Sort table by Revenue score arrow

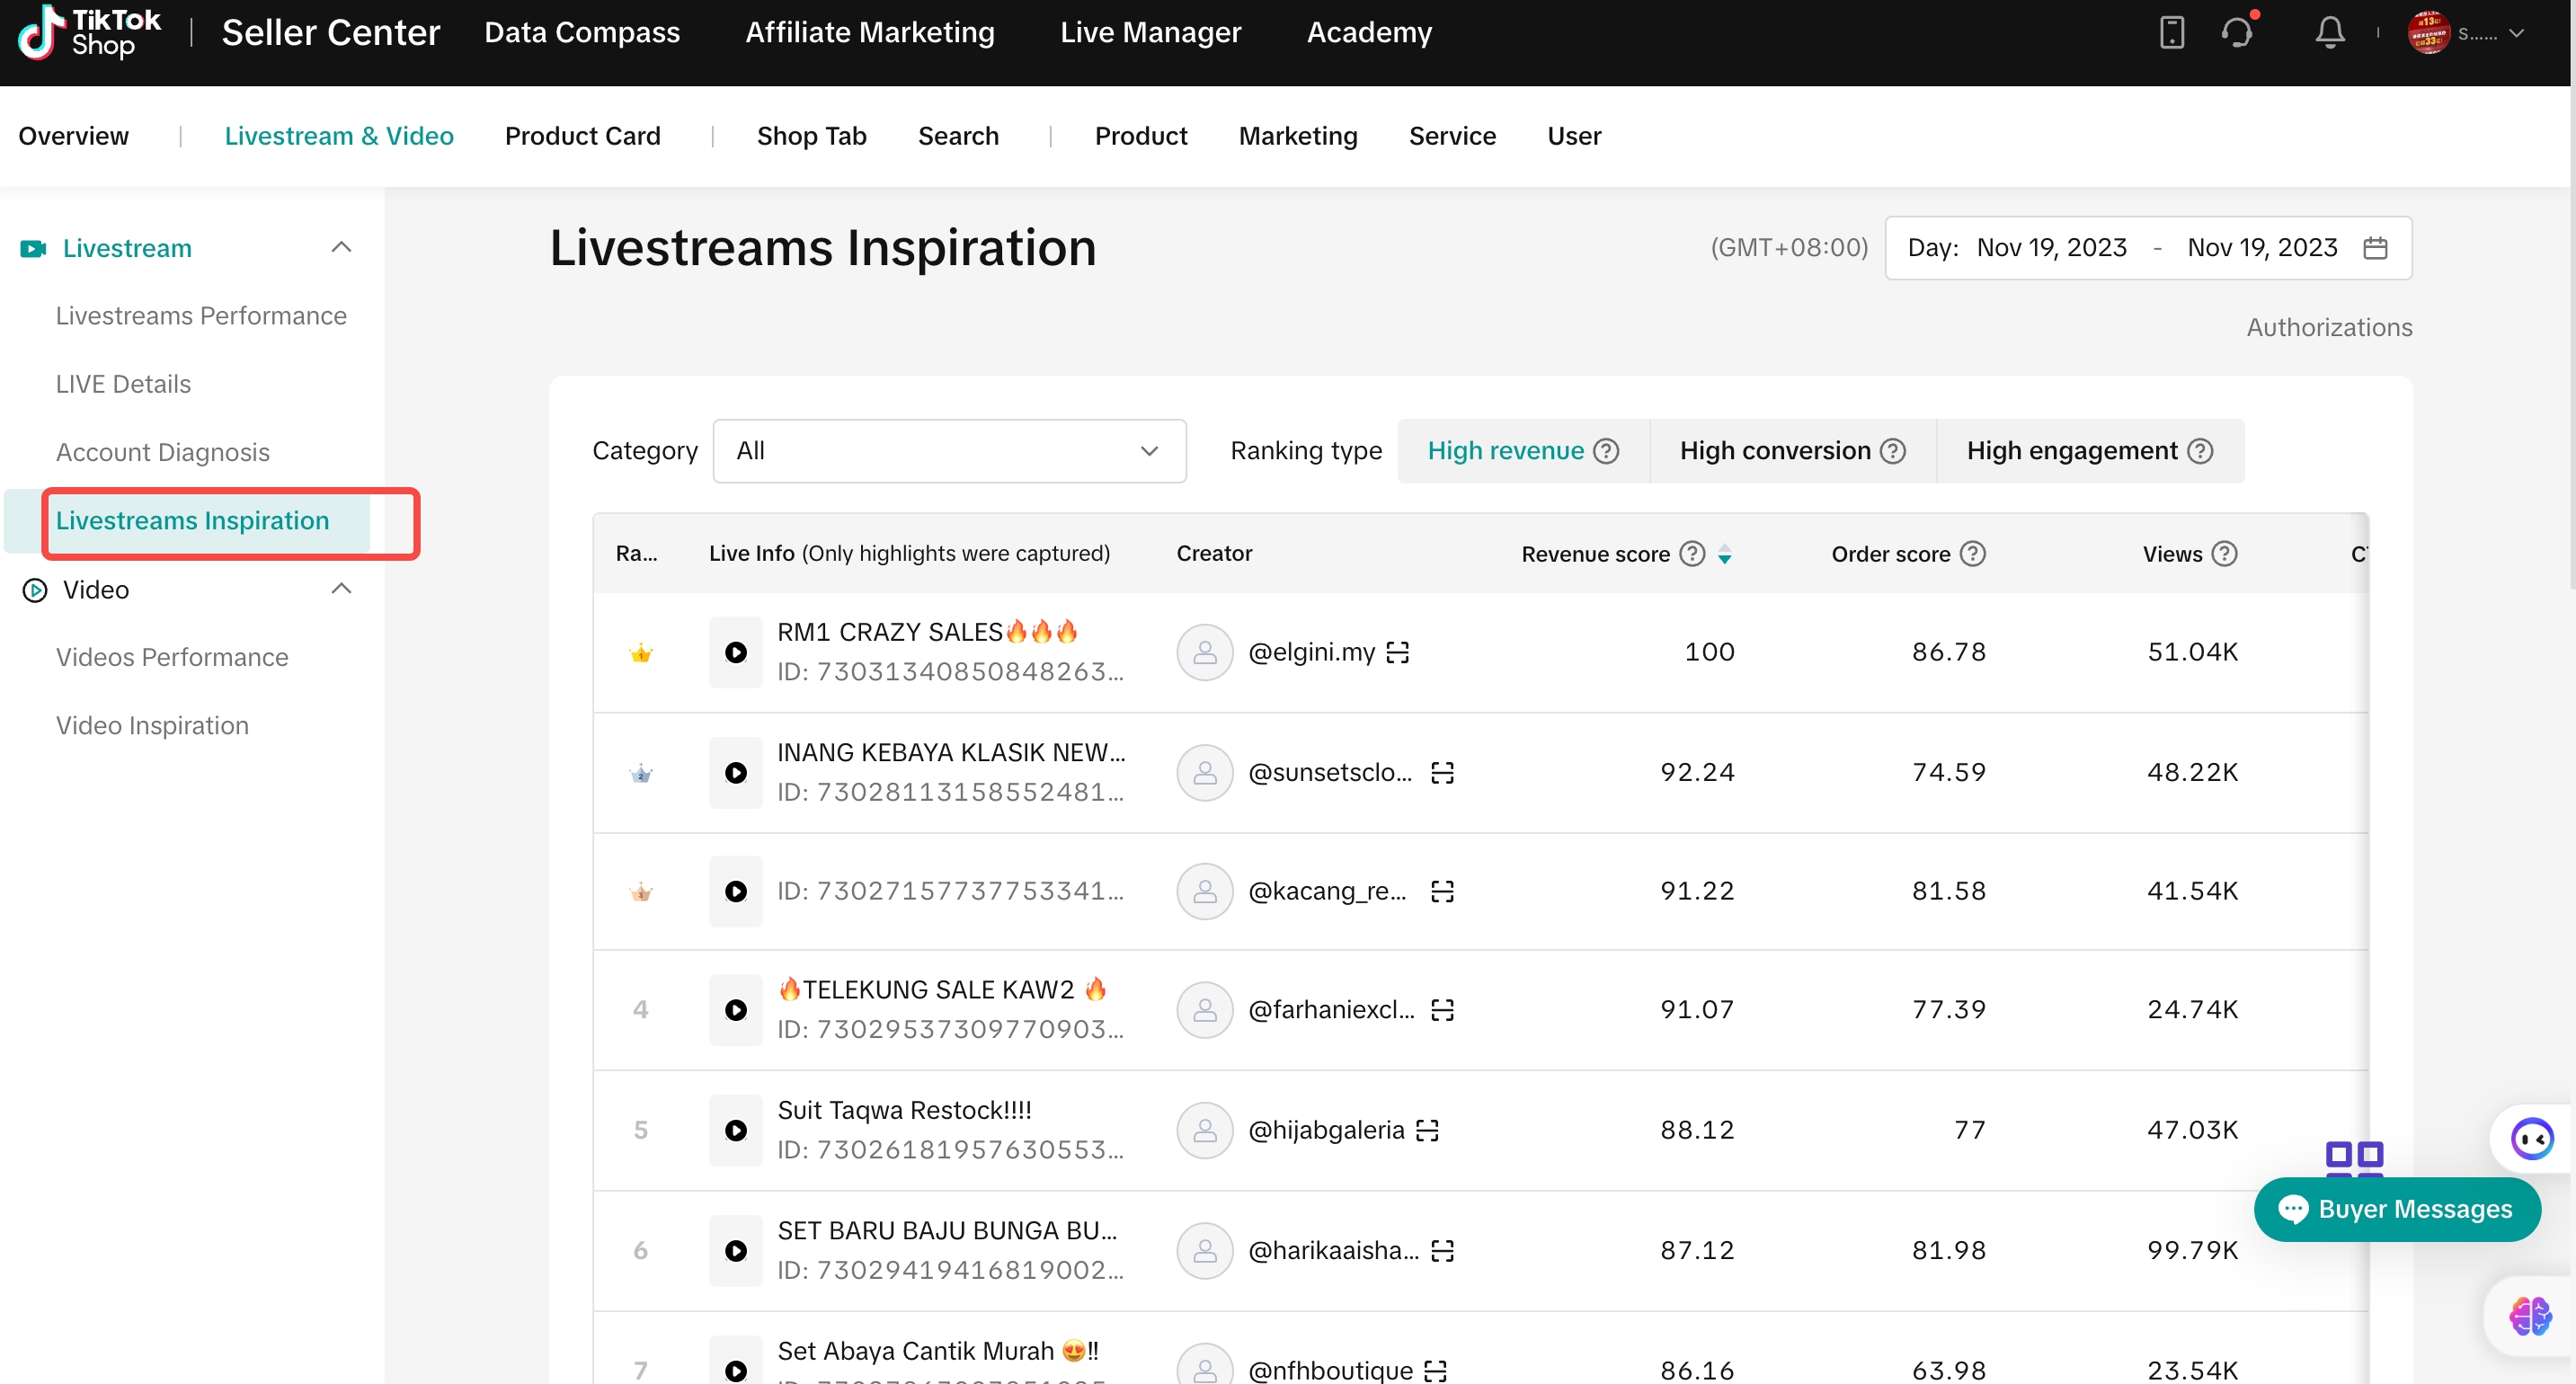[x=1724, y=554]
